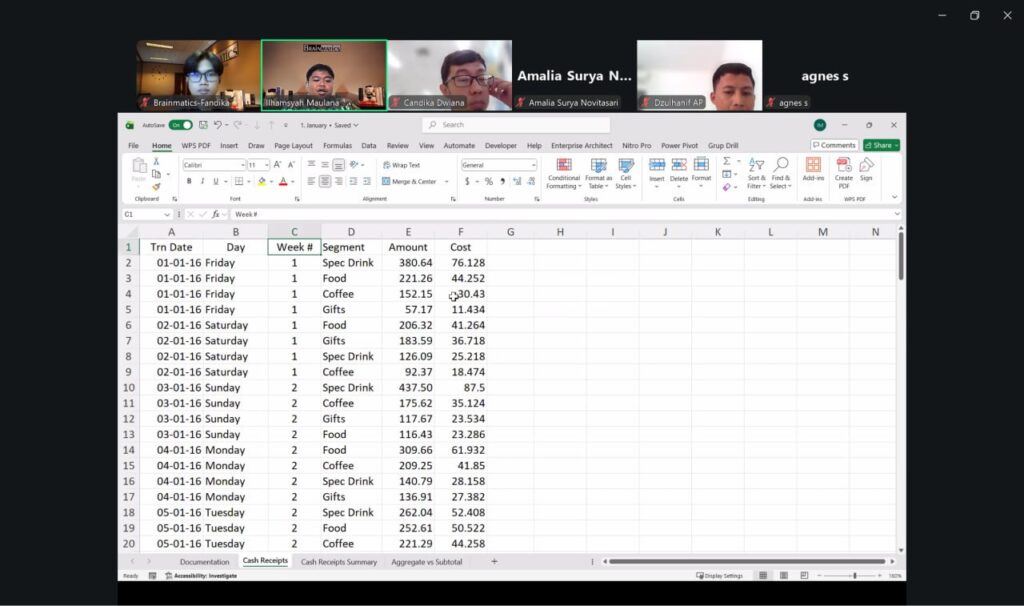Image resolution: width=1024 pixels, height=606 pixels.
Task: Apply bold formatting with the B icon
Action: [189, 181]
